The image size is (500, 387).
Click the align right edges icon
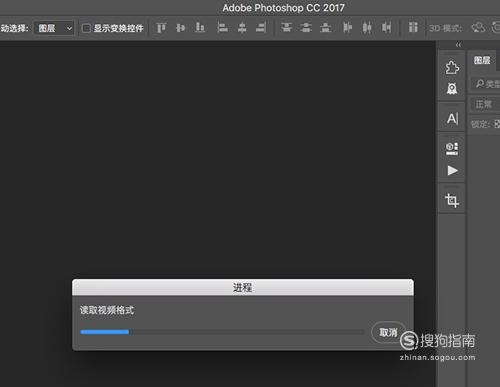[x=261, y=28]
